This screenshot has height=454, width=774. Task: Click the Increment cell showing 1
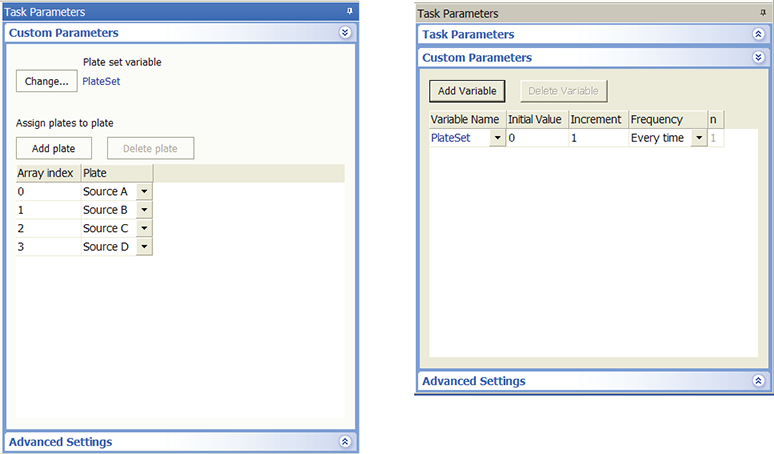coord(597,138)
